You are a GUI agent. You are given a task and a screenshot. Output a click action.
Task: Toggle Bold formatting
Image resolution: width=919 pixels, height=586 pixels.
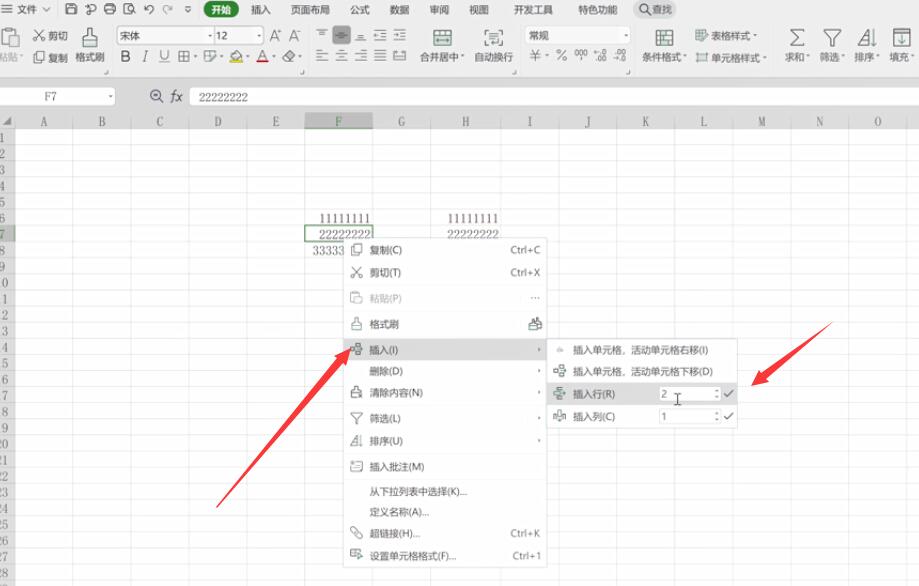(x=125, y=56)
